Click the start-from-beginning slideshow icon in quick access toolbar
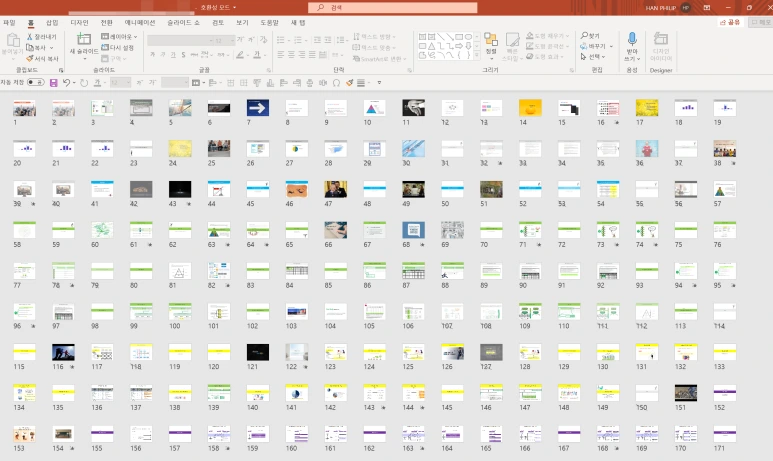 196,83
